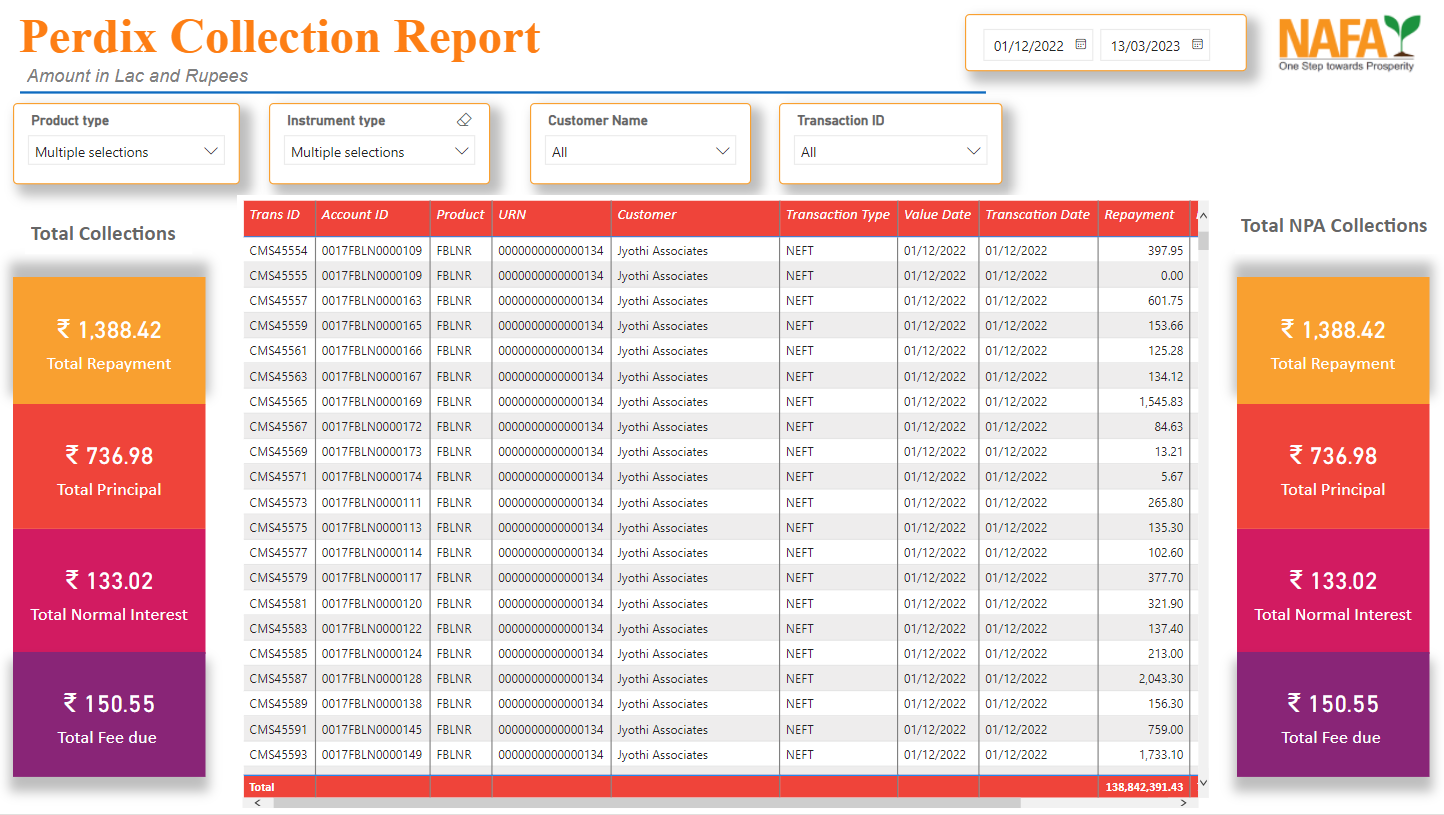Click Trans ID cell CMS45587

(x=279, y=679)
